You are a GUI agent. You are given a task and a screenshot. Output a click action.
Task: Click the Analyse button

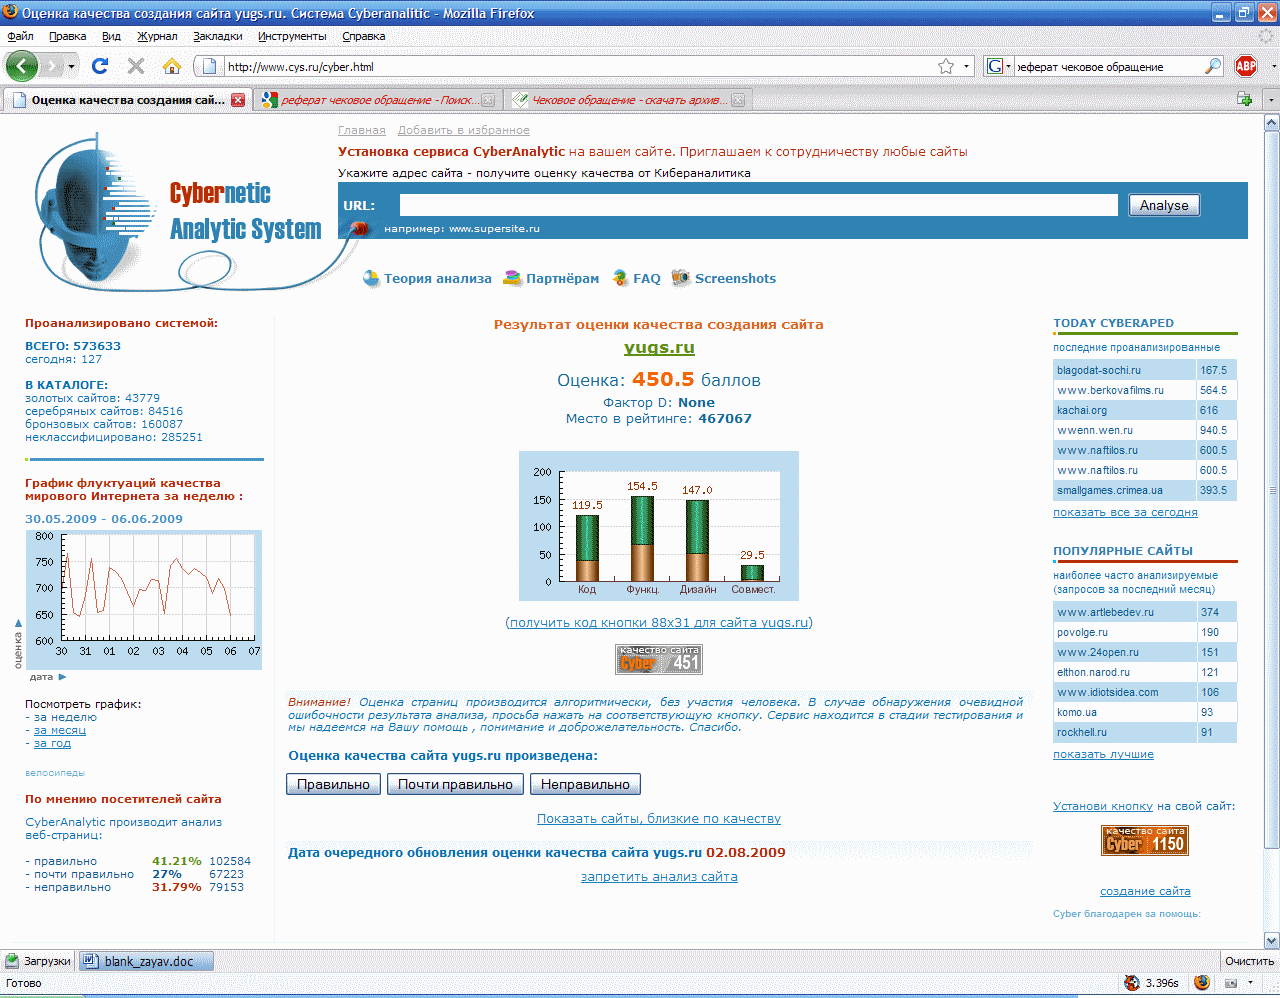click(1164, 205)
